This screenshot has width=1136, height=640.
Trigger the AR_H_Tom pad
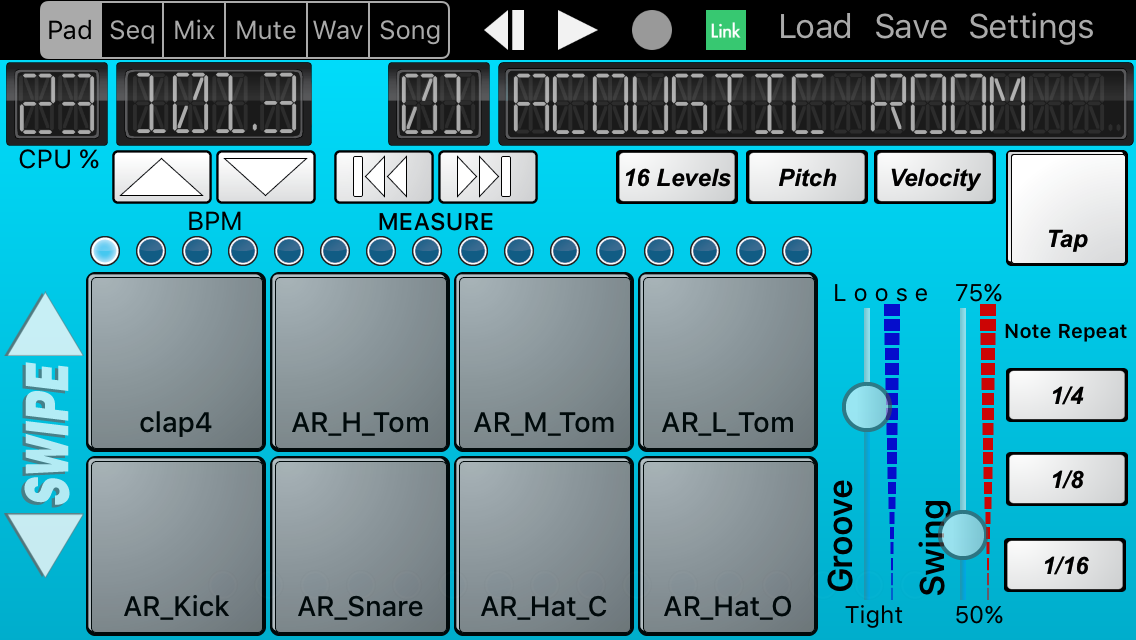(x=360, y=362)
